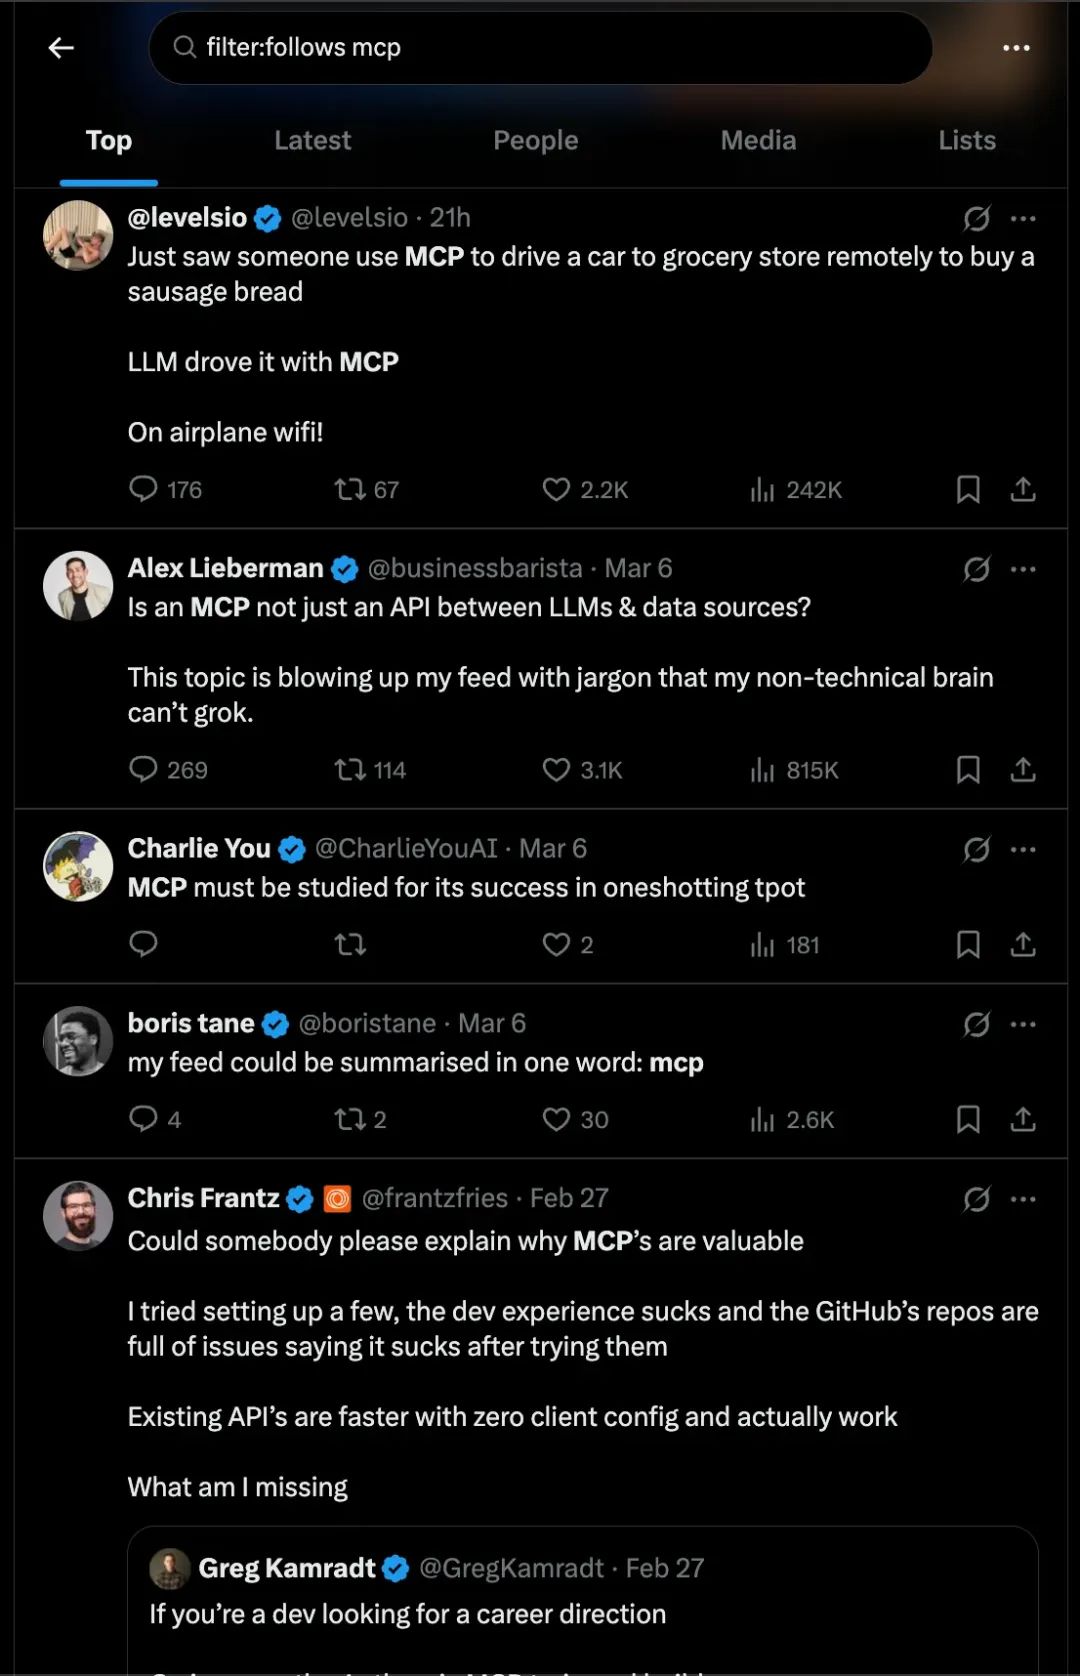Reply to Charlie You's tweet
The image size is (1080, 1676).
click(143, 944)
